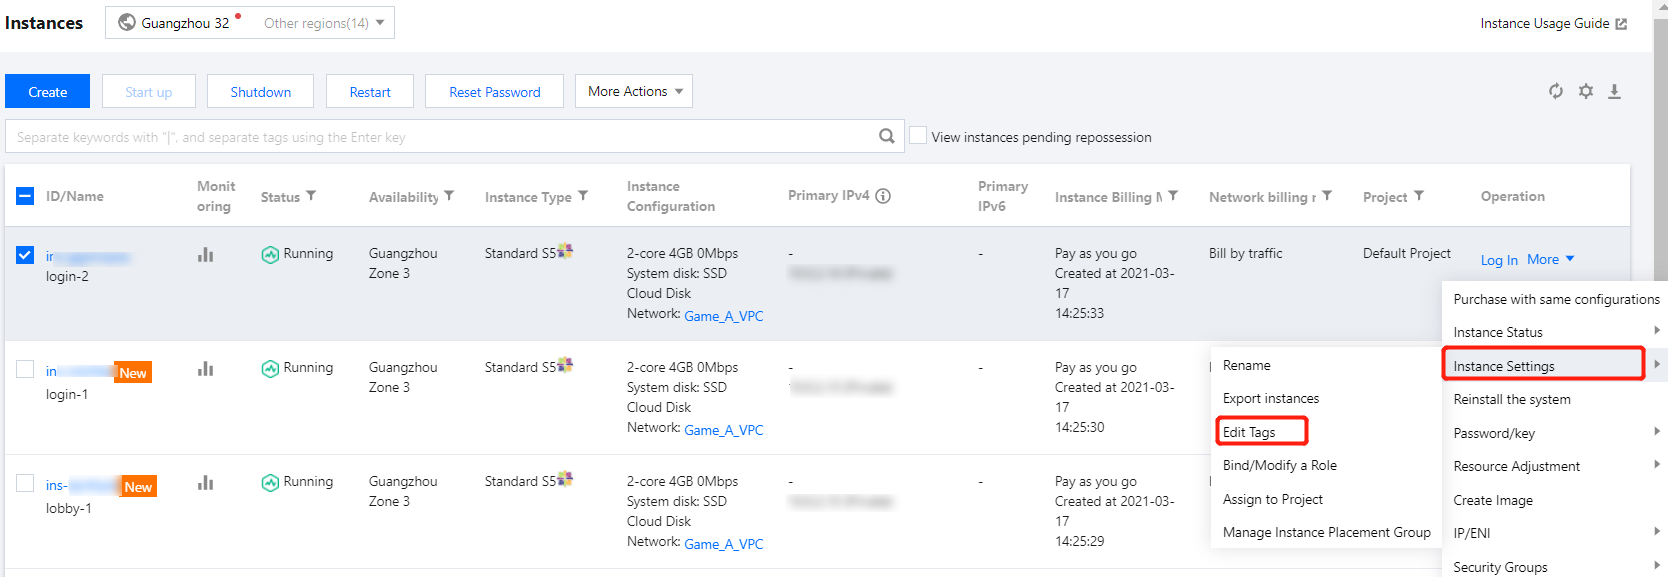Open the Other regions dropdown
This screenshot has height=577, width=1668.
pos(324,23)
